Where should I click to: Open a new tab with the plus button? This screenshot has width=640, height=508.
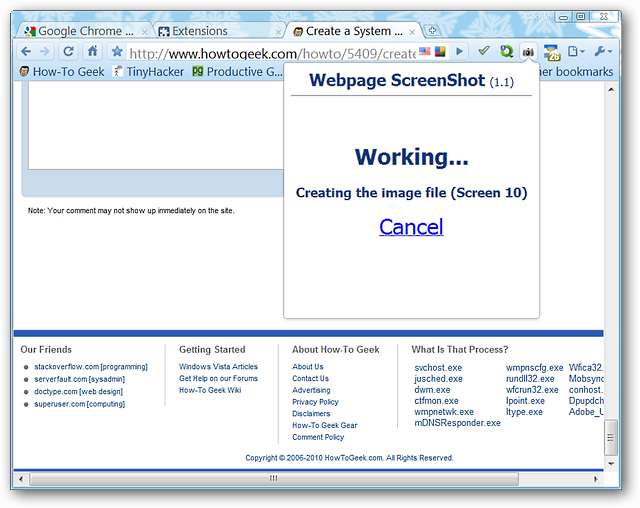[x=432, y=31]
